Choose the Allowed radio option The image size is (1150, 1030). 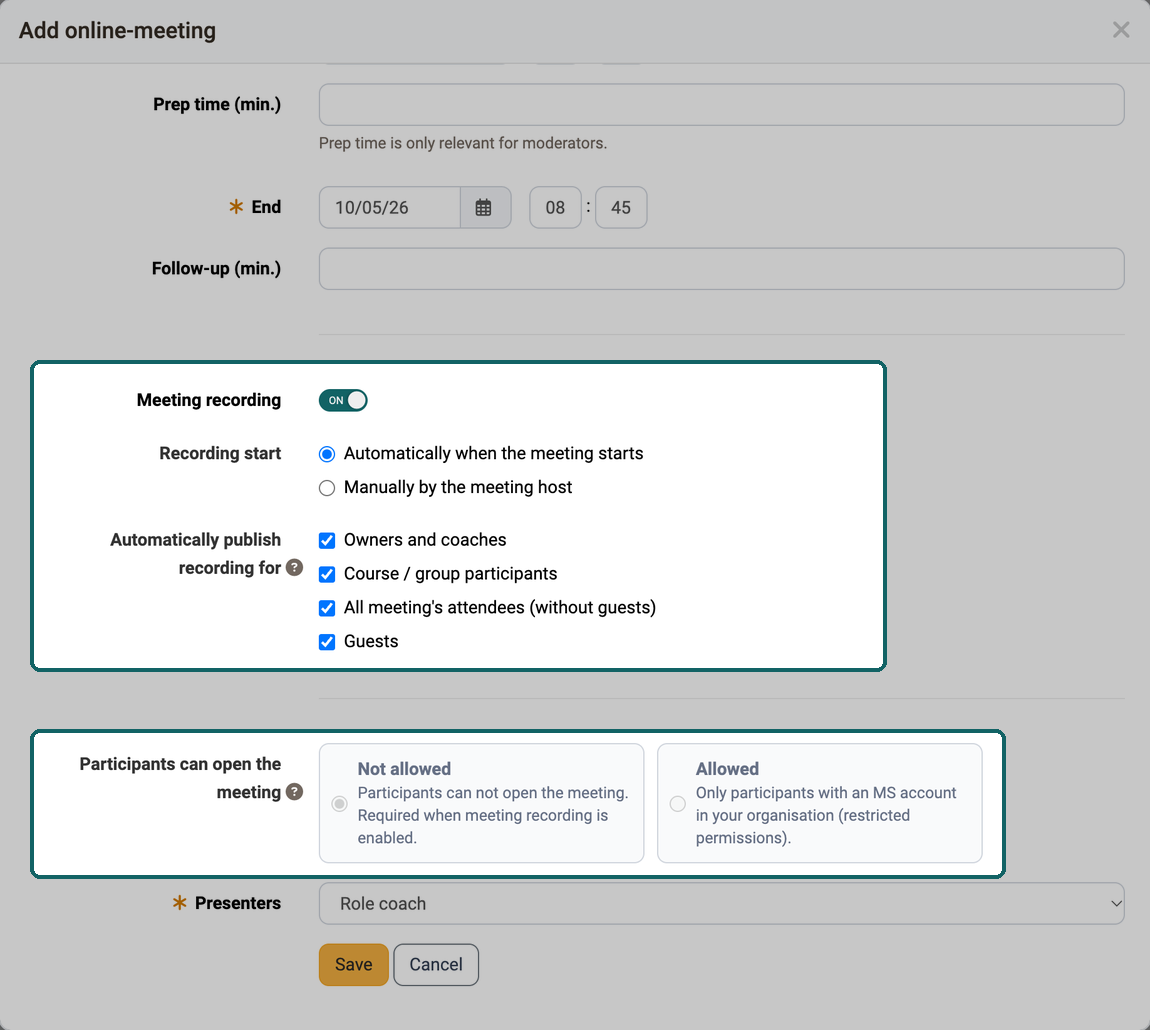(678, 804)
